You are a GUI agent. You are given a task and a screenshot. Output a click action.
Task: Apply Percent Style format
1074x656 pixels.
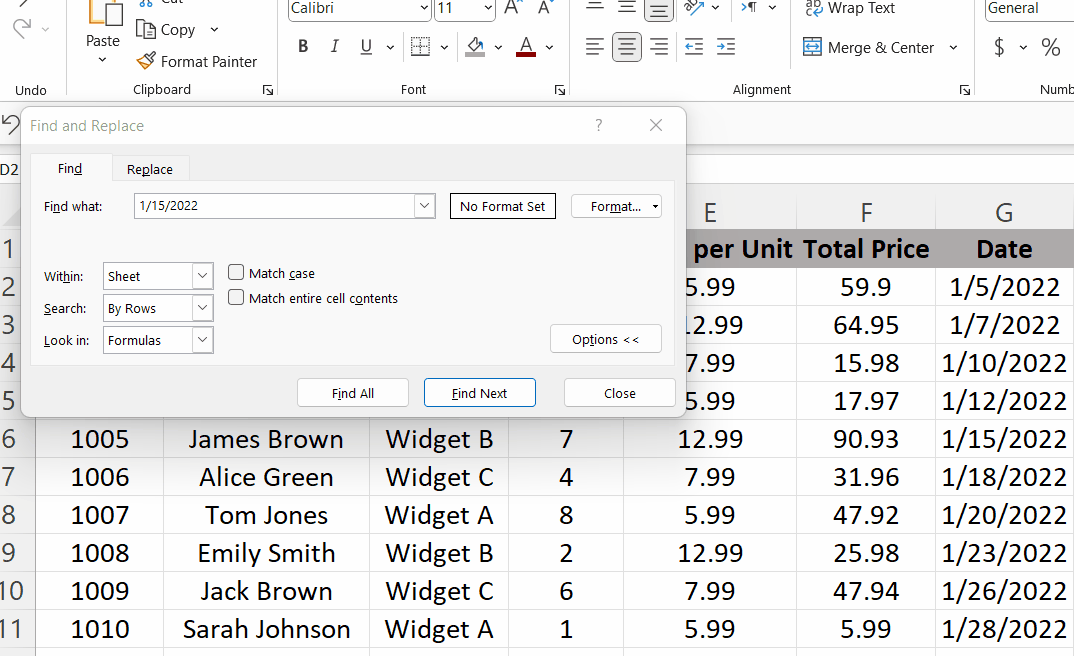tap(1050, 47)
